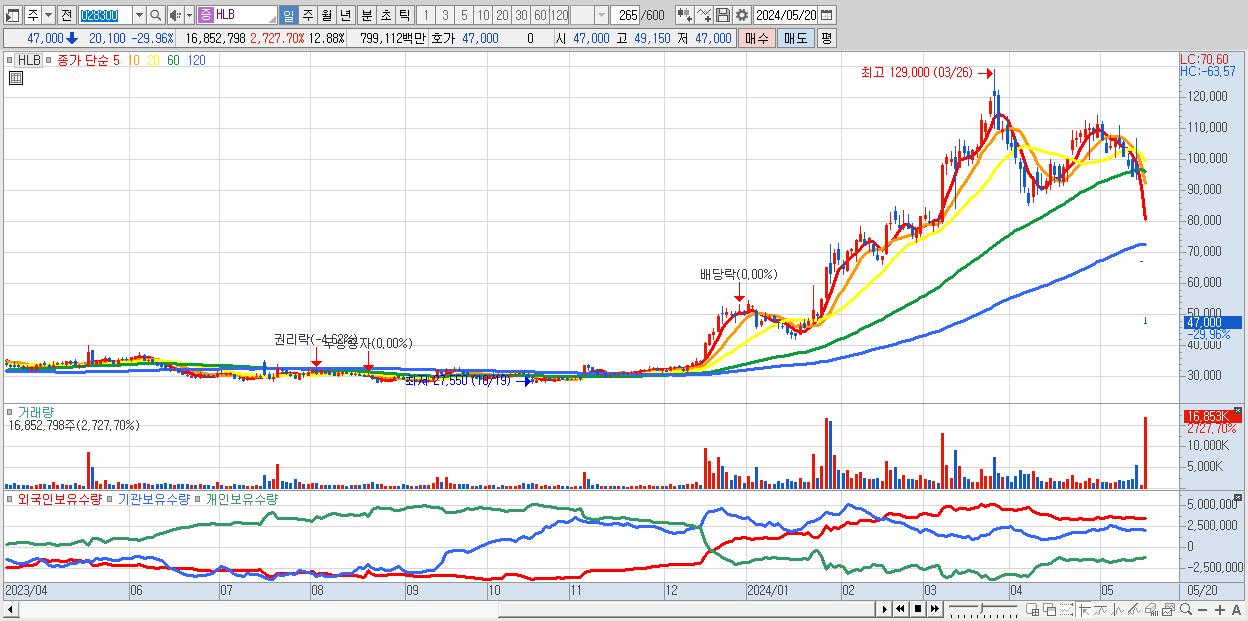
Task: Click the crosshair axis icon at bottom
Action: 1083,610
